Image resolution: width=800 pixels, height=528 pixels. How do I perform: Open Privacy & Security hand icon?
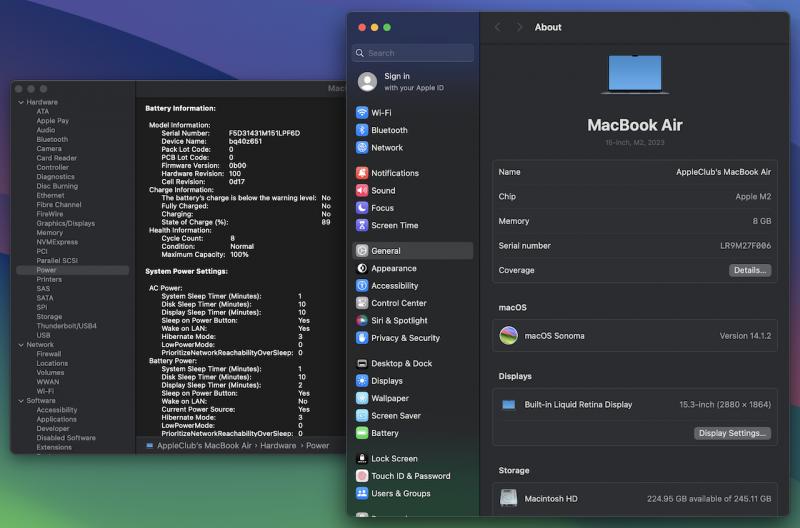[x=362, y=338]
